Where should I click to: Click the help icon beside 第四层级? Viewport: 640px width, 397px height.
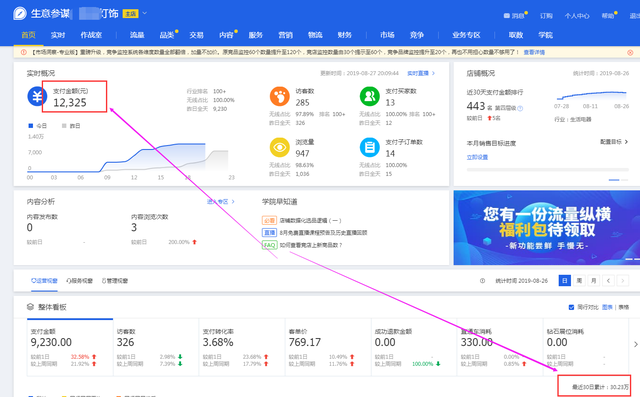click(x=520, y=108)
